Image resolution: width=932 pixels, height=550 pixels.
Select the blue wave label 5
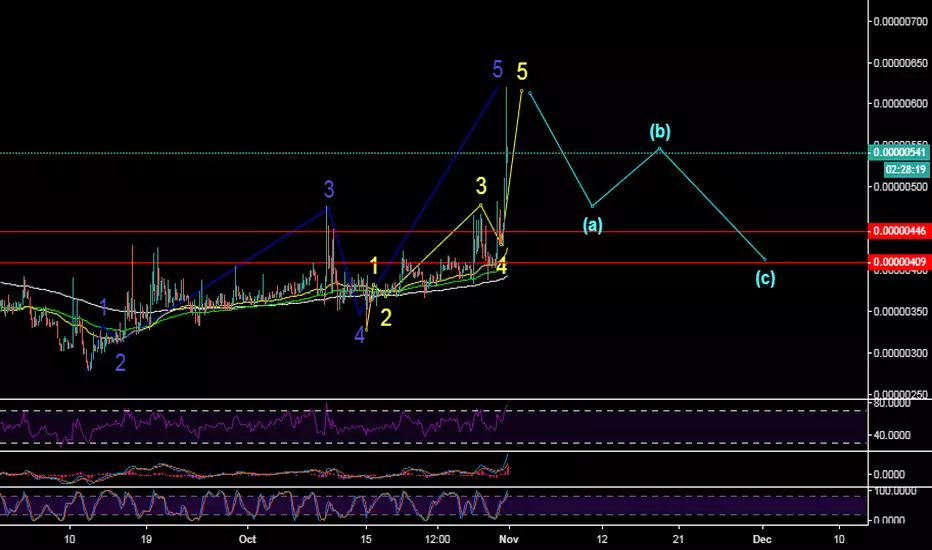click(x=498, y=70)
